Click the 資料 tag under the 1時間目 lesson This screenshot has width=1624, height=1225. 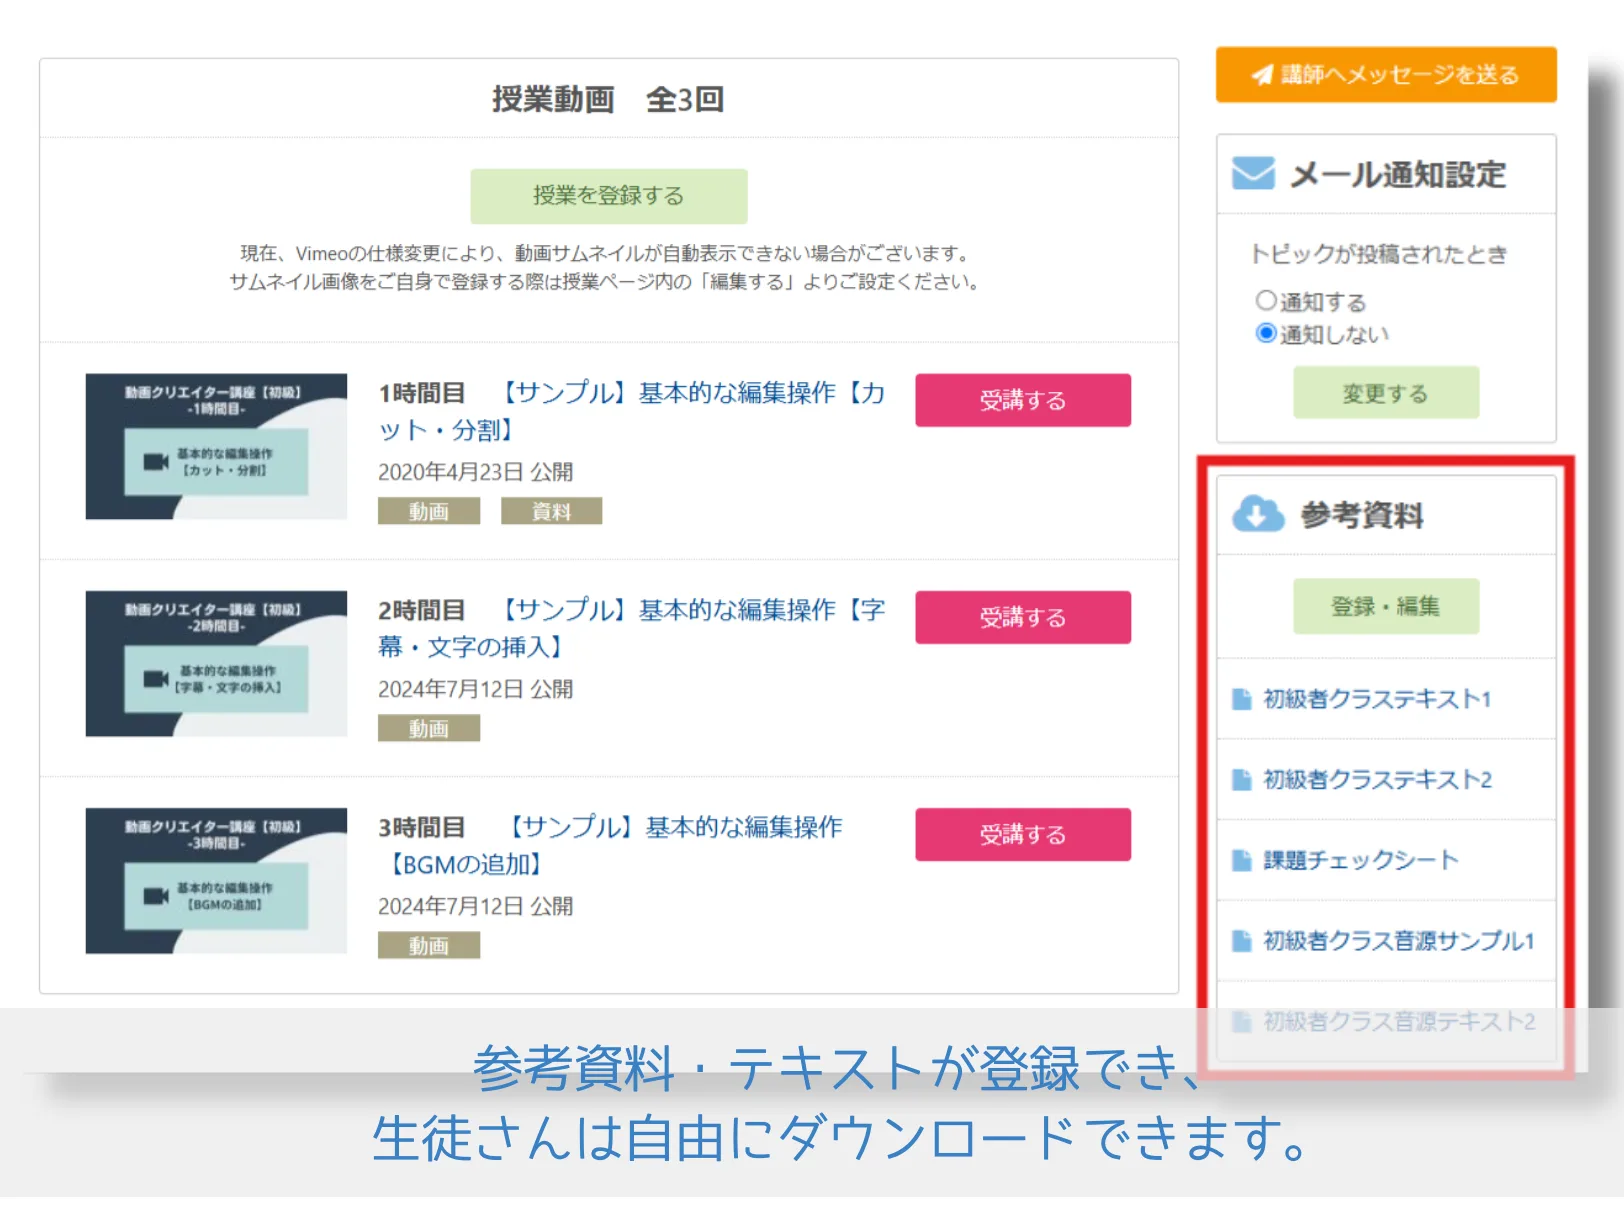pyautogui.click(x=551, y=511)
